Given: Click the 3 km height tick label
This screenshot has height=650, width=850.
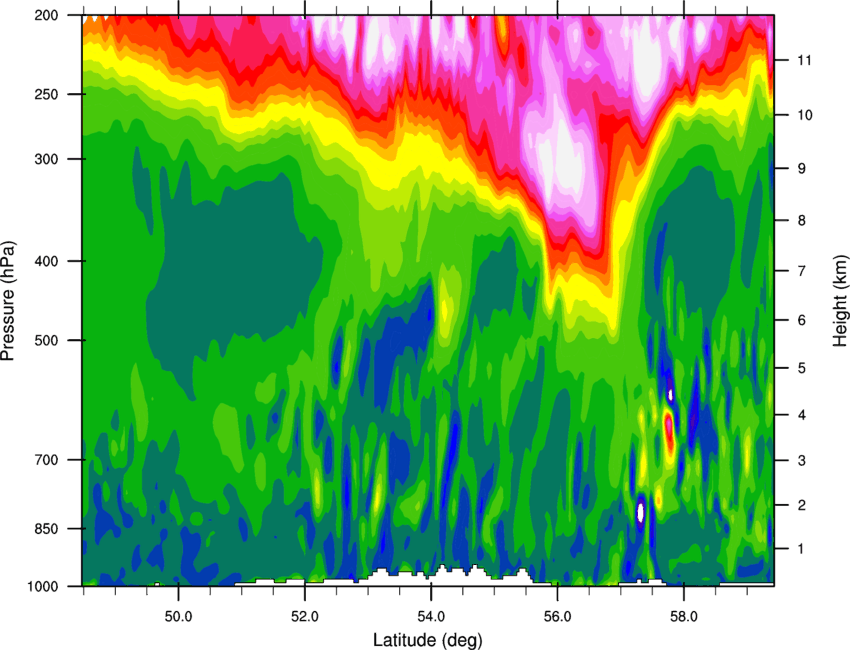Looking at the screenshot, I should tap(801, 461).
